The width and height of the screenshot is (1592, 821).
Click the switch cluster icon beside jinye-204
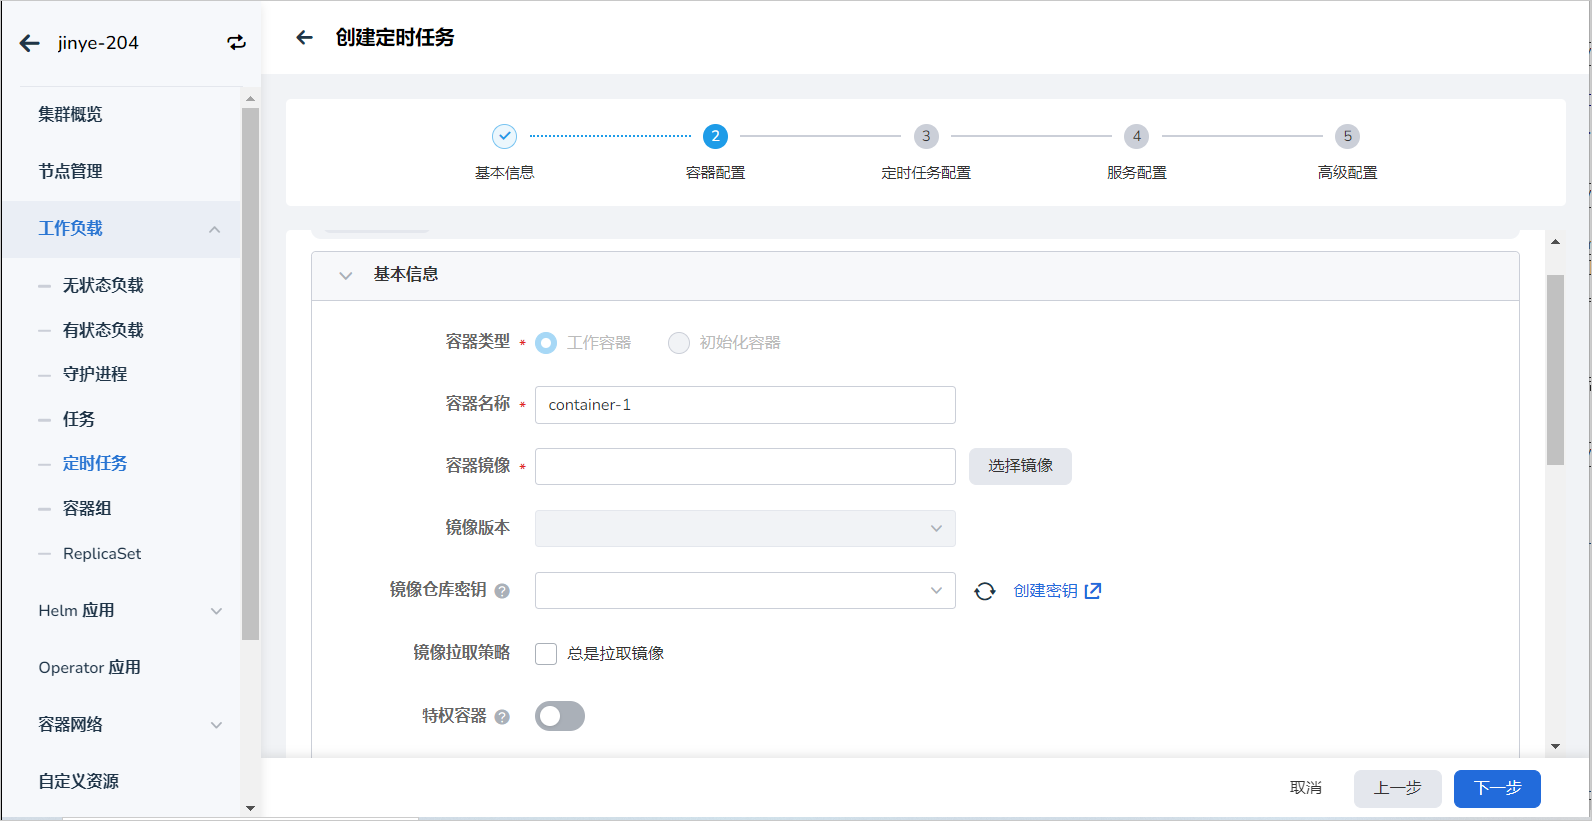[236, 43]
